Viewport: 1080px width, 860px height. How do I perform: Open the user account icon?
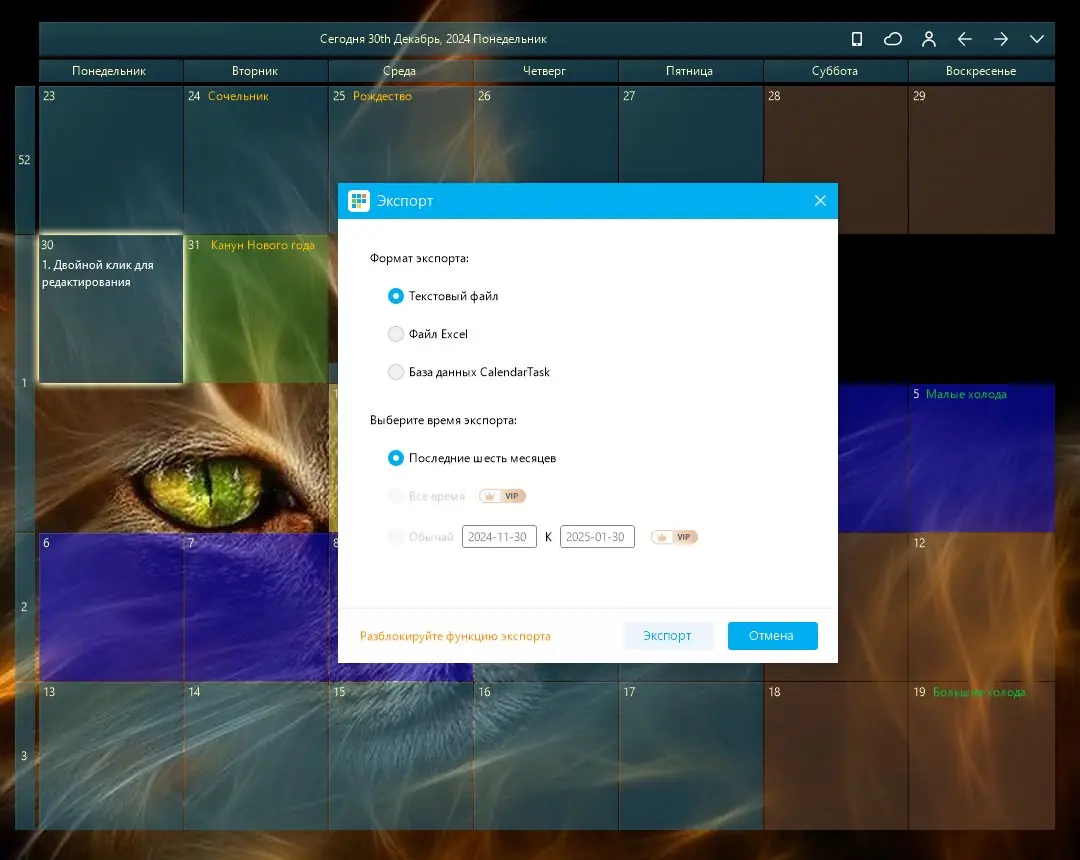tap(928, 39)
